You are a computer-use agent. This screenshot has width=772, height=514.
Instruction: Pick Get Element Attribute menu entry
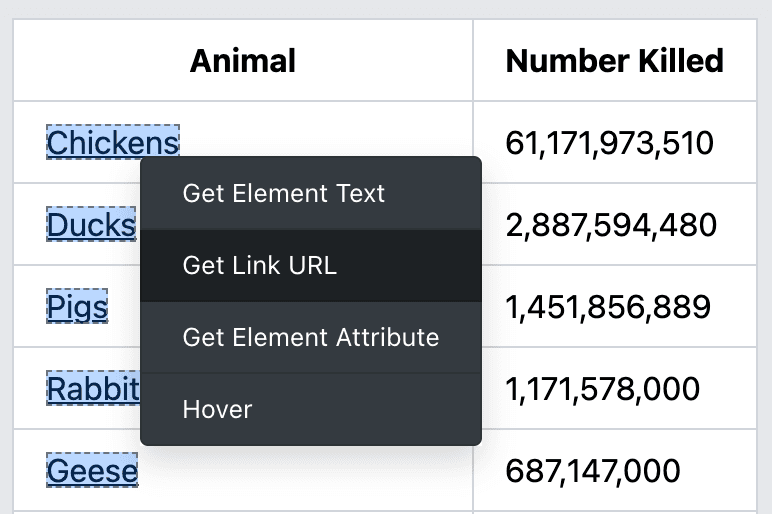[310, 337]
